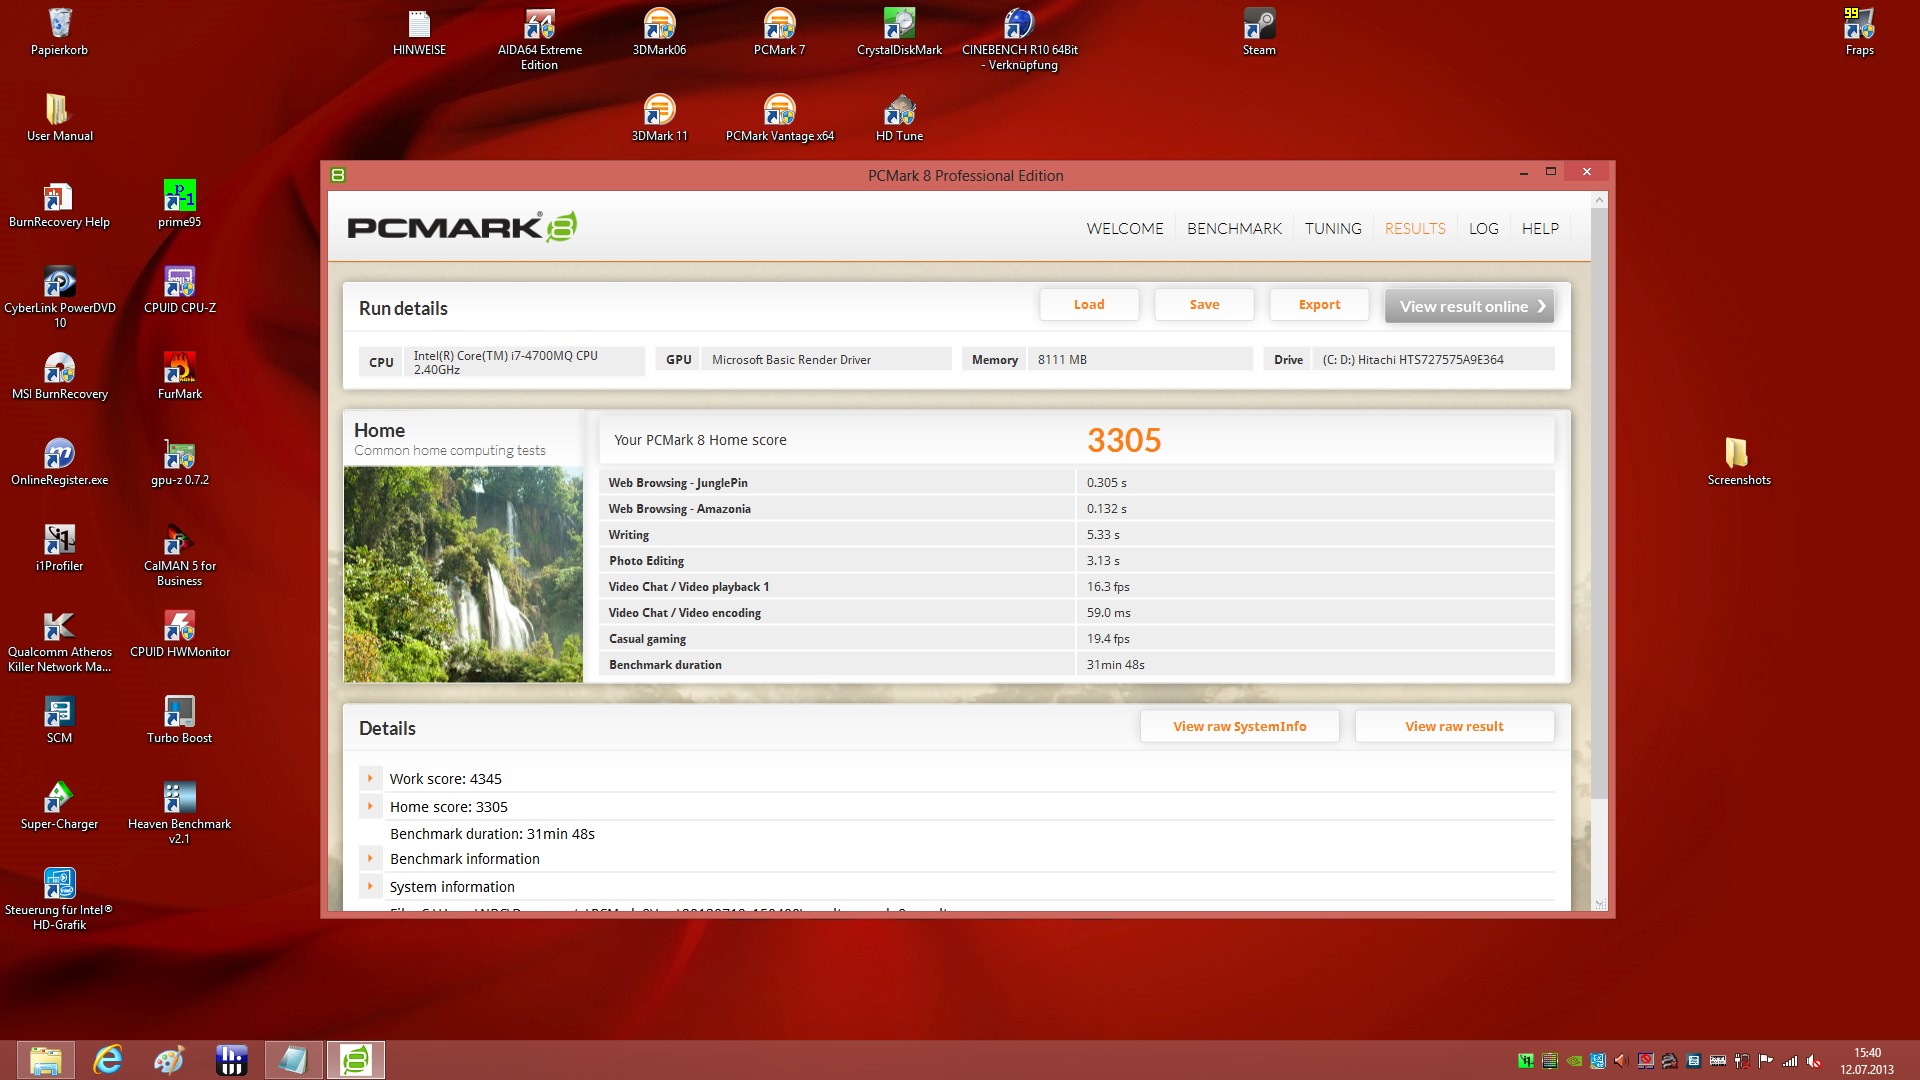The image size is (1920, 1080).
Task: Switch to the BENCHMARK tab
Action: click(1234, 229)
